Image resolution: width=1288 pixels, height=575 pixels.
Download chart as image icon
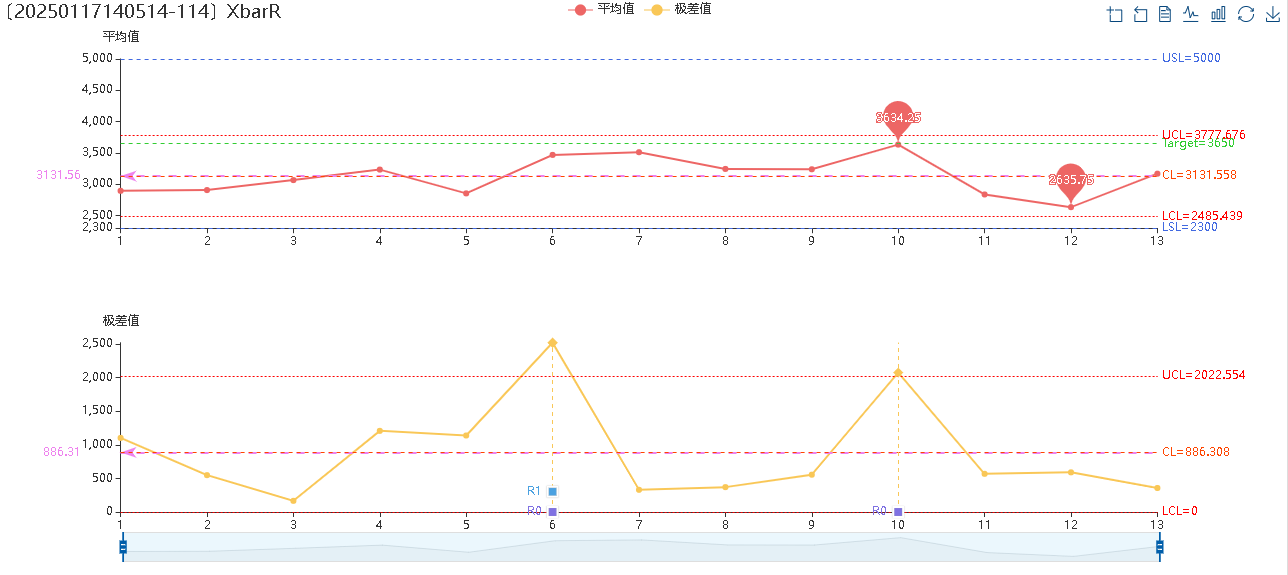[x=1272, y=14]
